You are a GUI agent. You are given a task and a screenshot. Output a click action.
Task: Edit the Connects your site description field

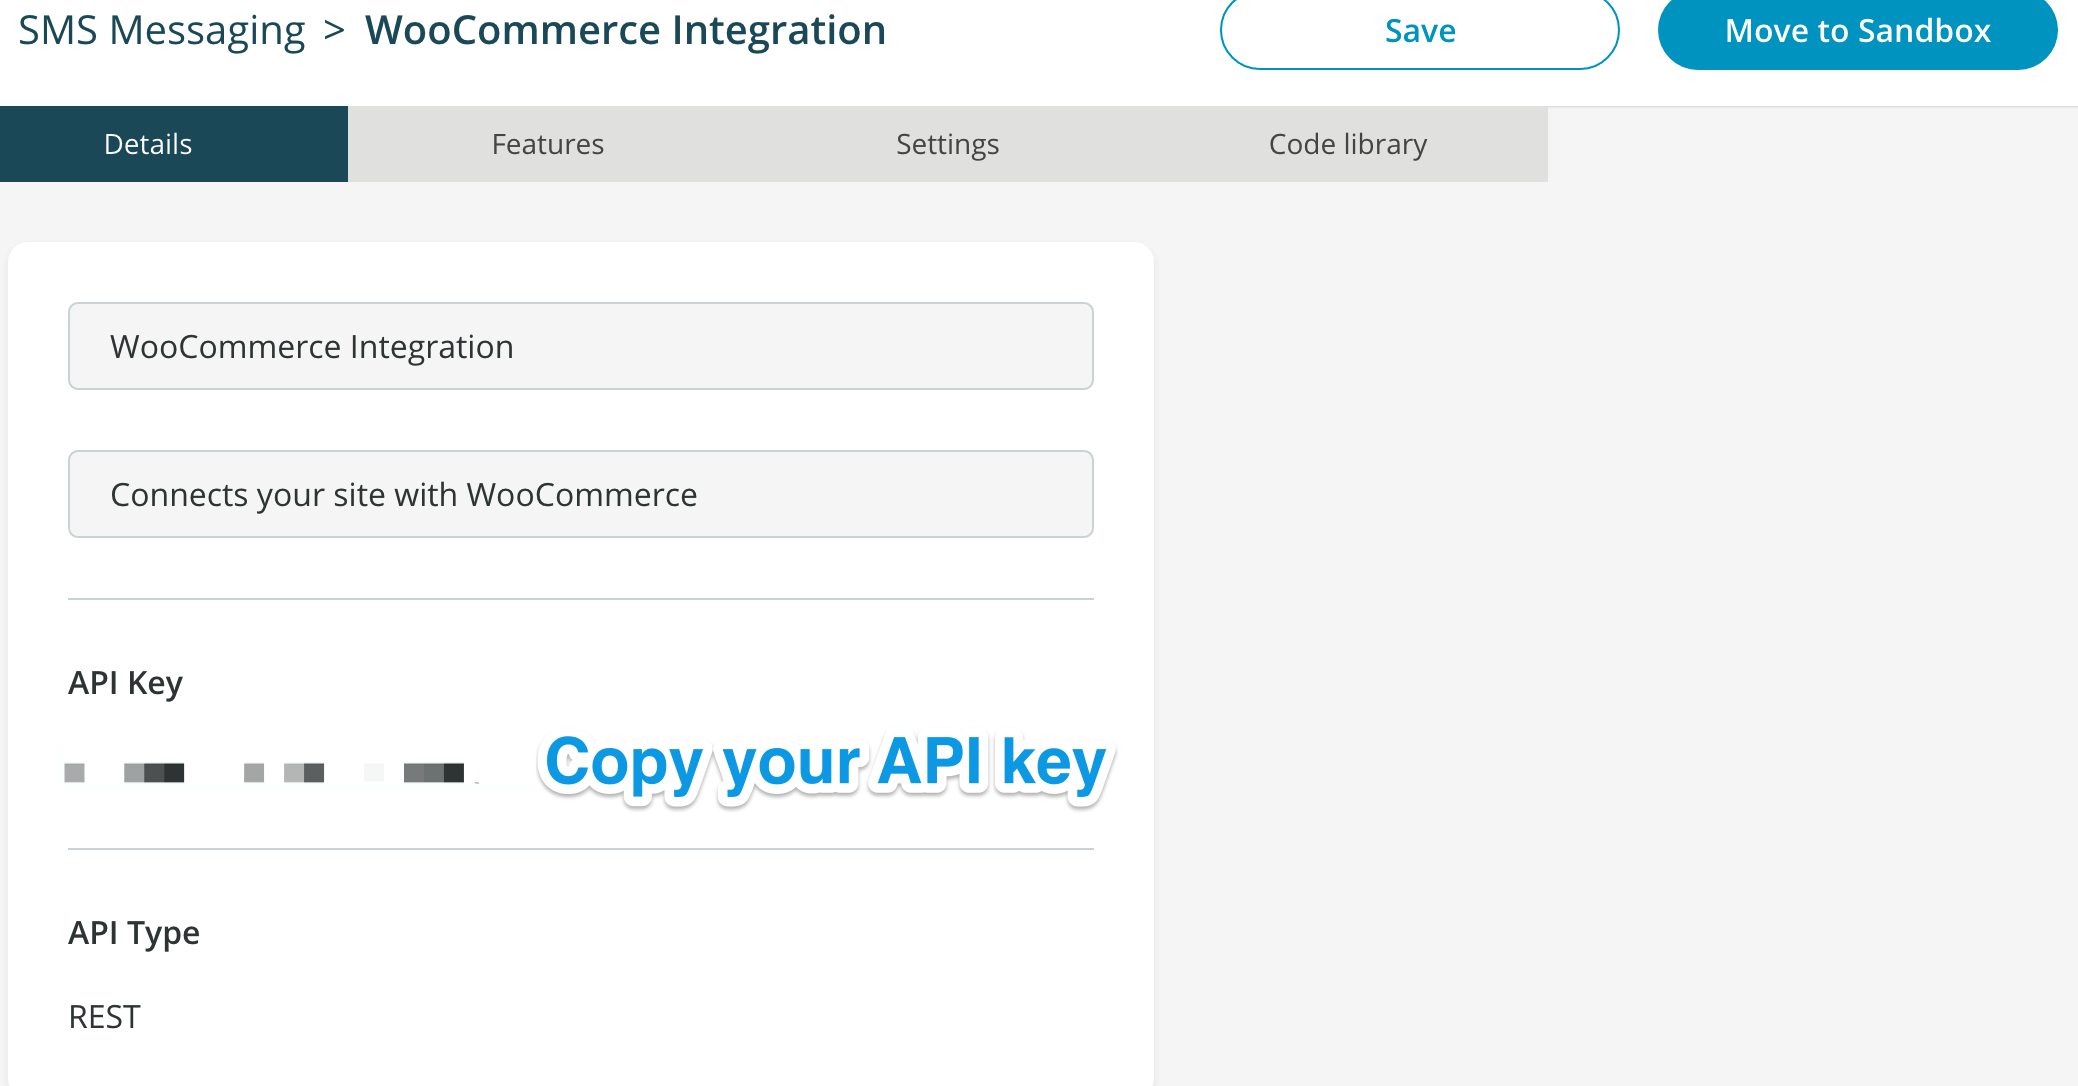(581, 494)
